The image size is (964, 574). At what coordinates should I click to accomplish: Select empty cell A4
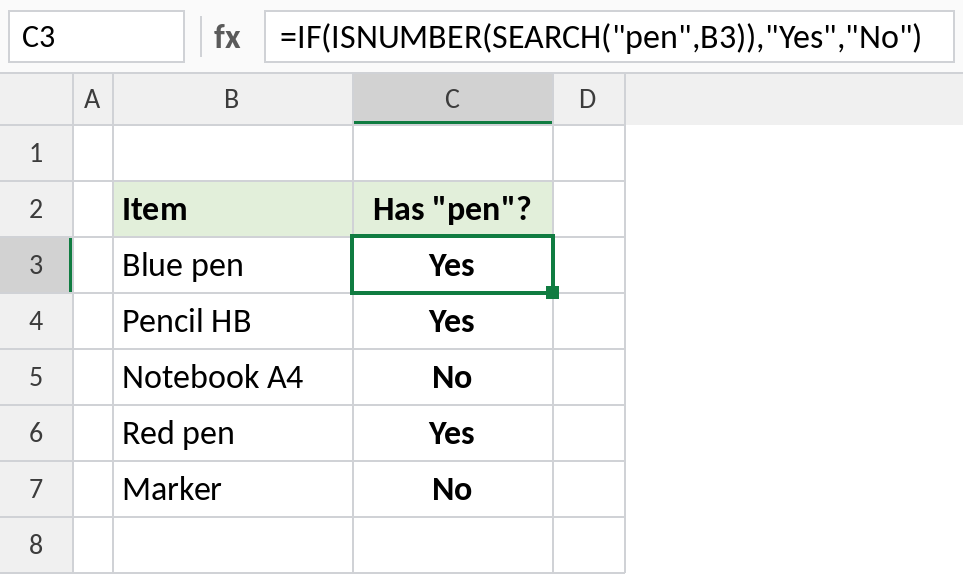(93, 321)
